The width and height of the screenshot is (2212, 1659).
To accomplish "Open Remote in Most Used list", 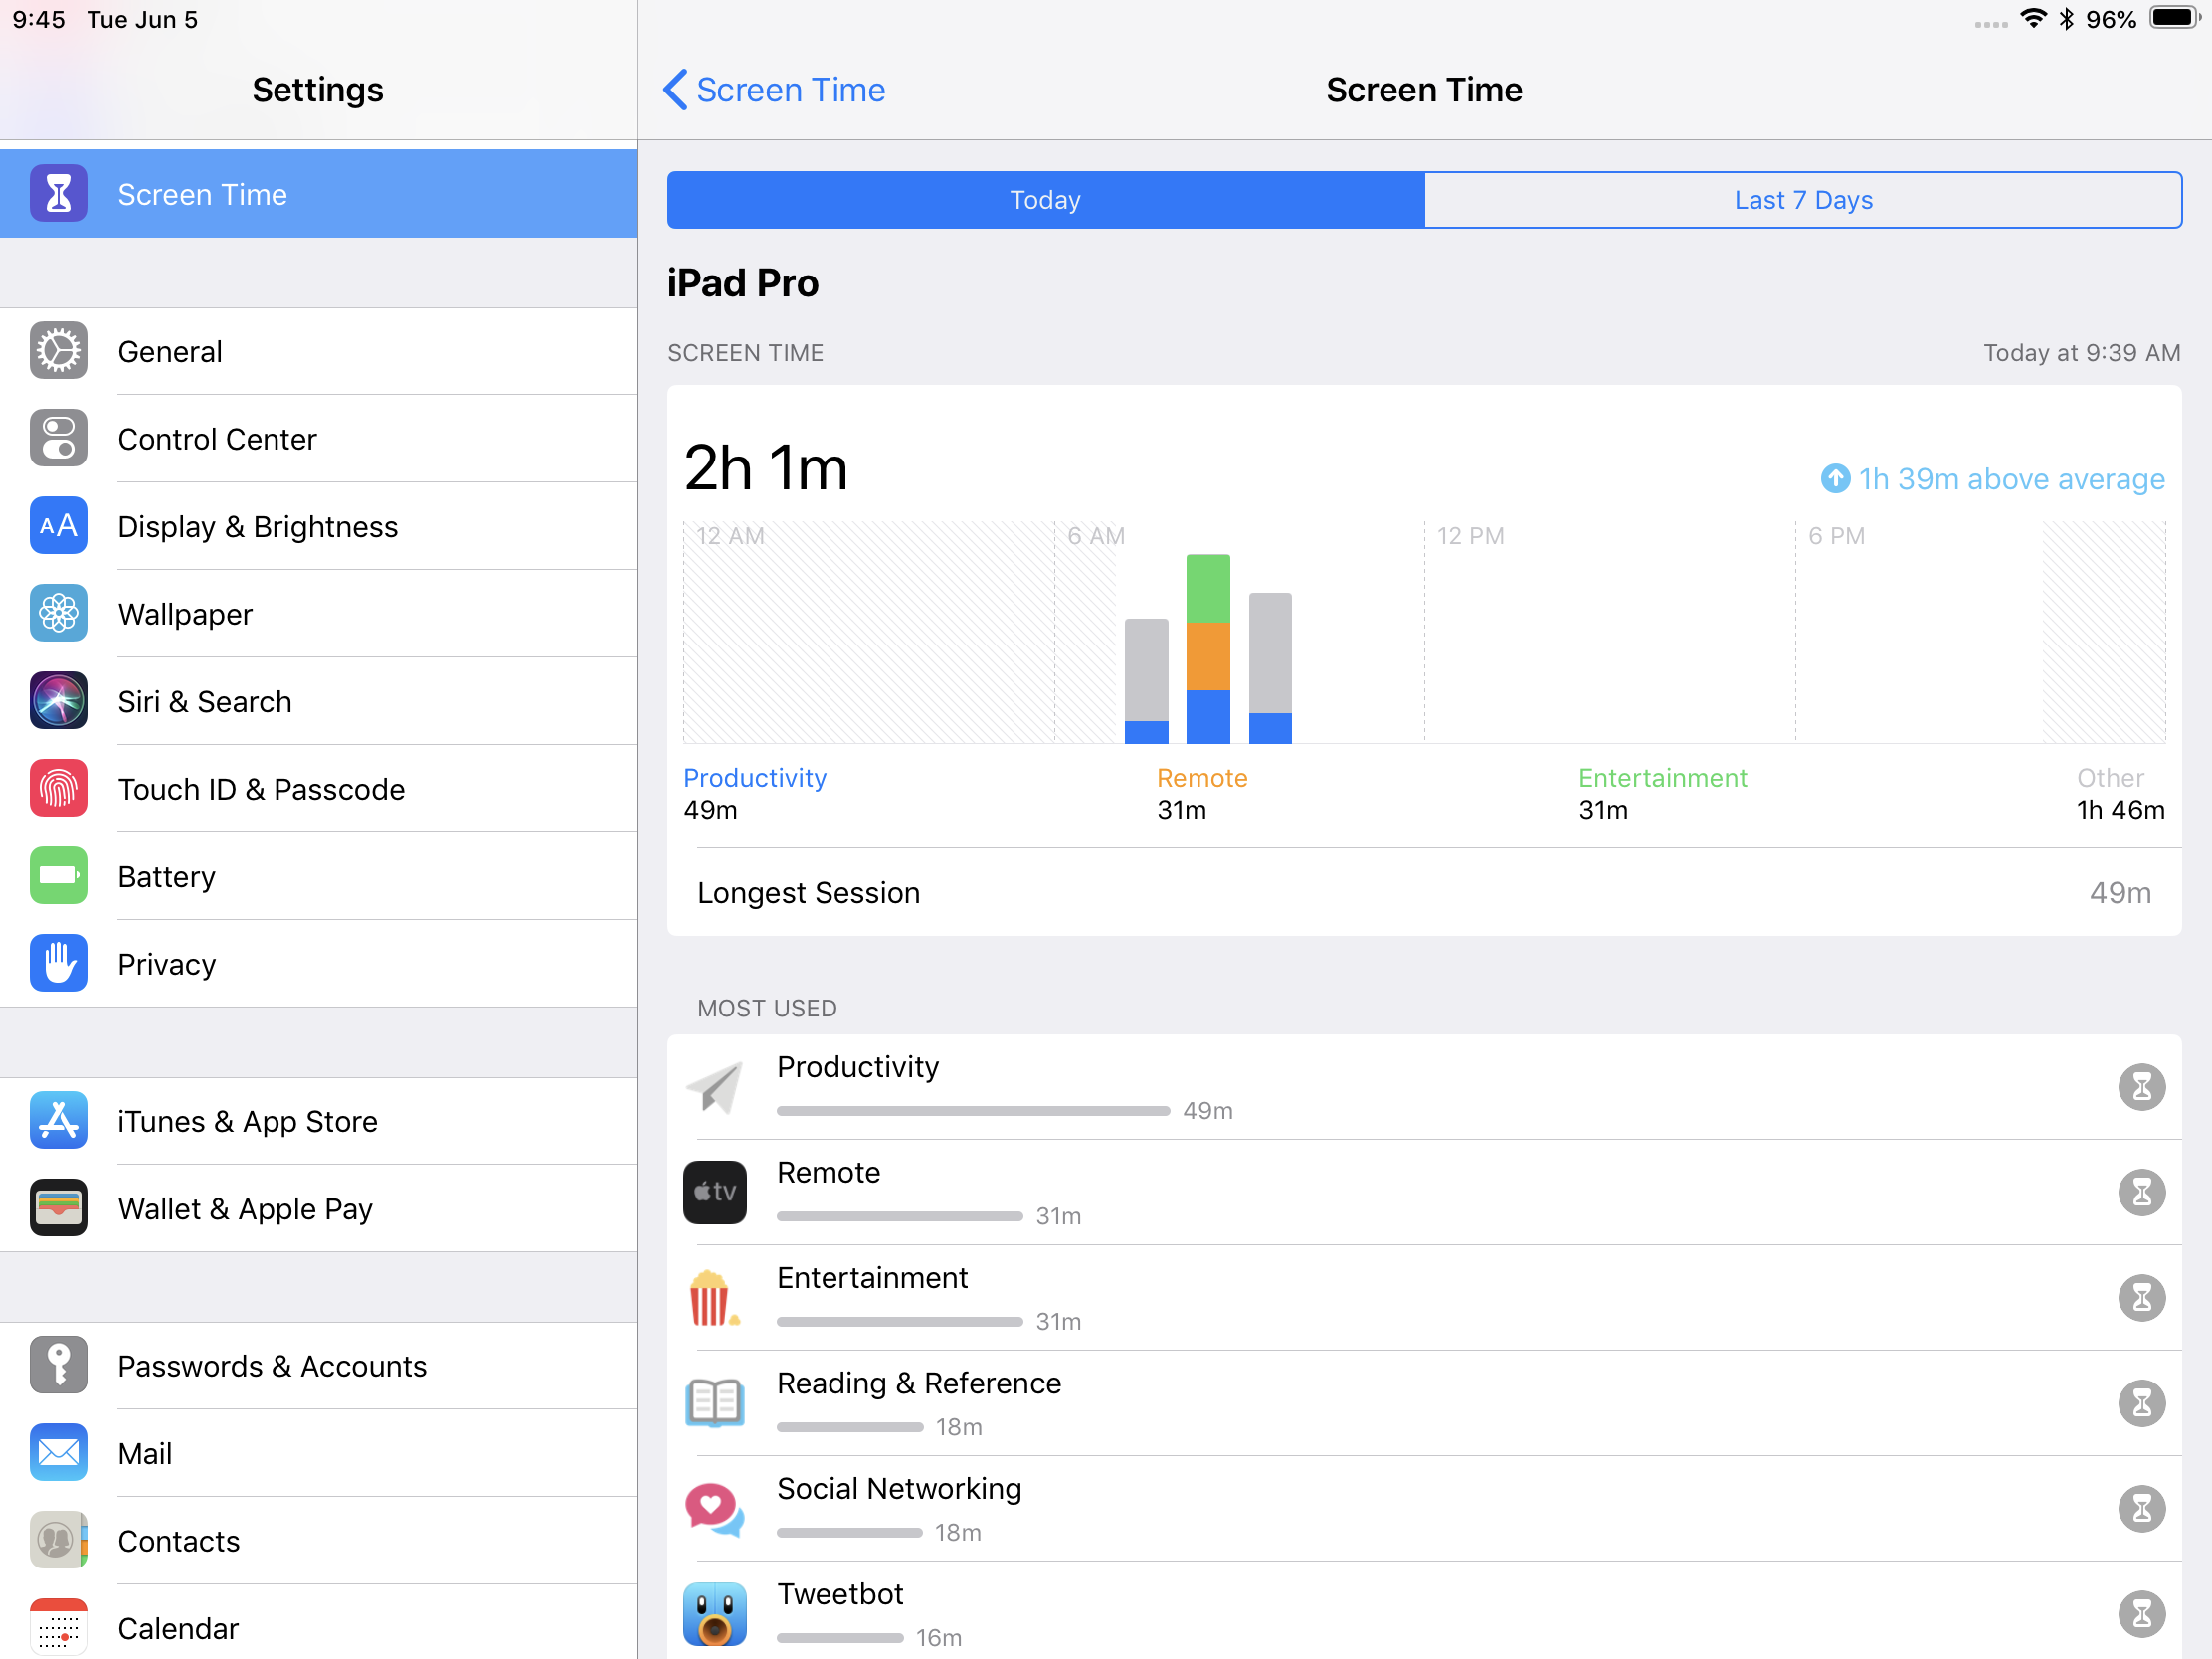I will coord(1424,1192).
